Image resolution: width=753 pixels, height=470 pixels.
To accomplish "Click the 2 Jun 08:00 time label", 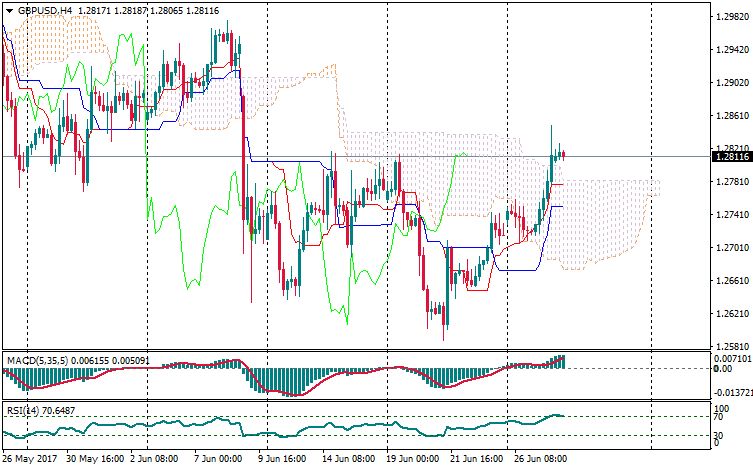I will click(157, 460).
